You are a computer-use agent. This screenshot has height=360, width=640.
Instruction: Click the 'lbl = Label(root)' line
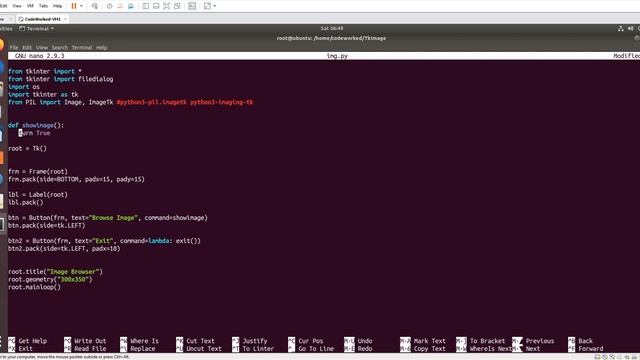pyautogui.click(x=38, y=195)
